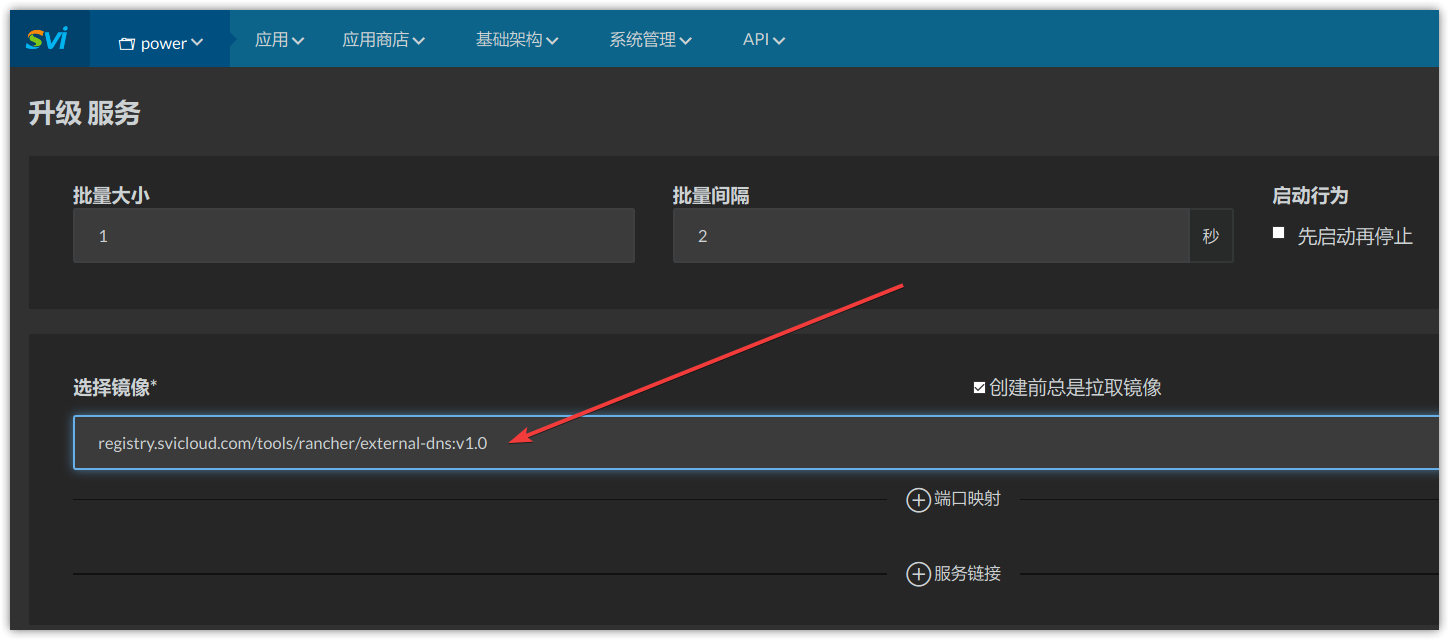Click the plus icon for 端口映射

tap(918, 499)
